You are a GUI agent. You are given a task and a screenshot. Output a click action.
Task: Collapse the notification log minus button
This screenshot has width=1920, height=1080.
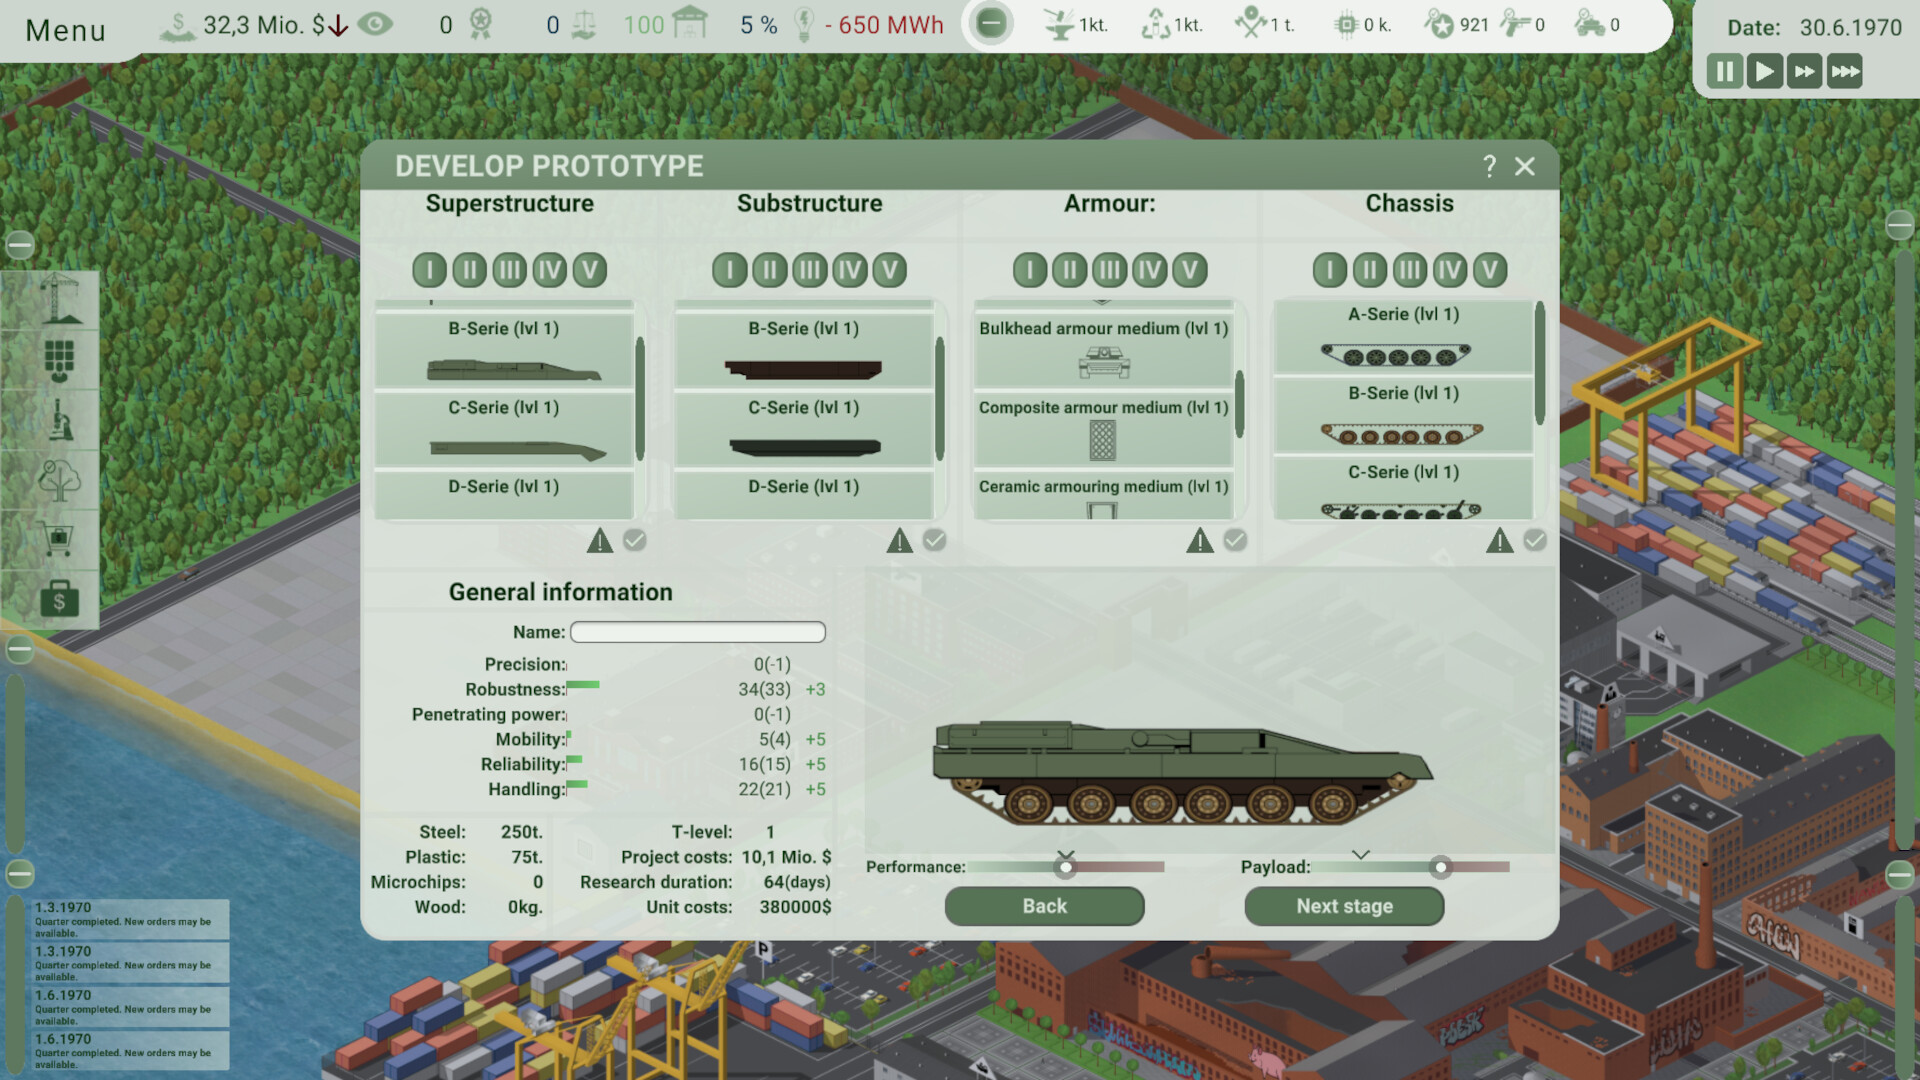20,873
